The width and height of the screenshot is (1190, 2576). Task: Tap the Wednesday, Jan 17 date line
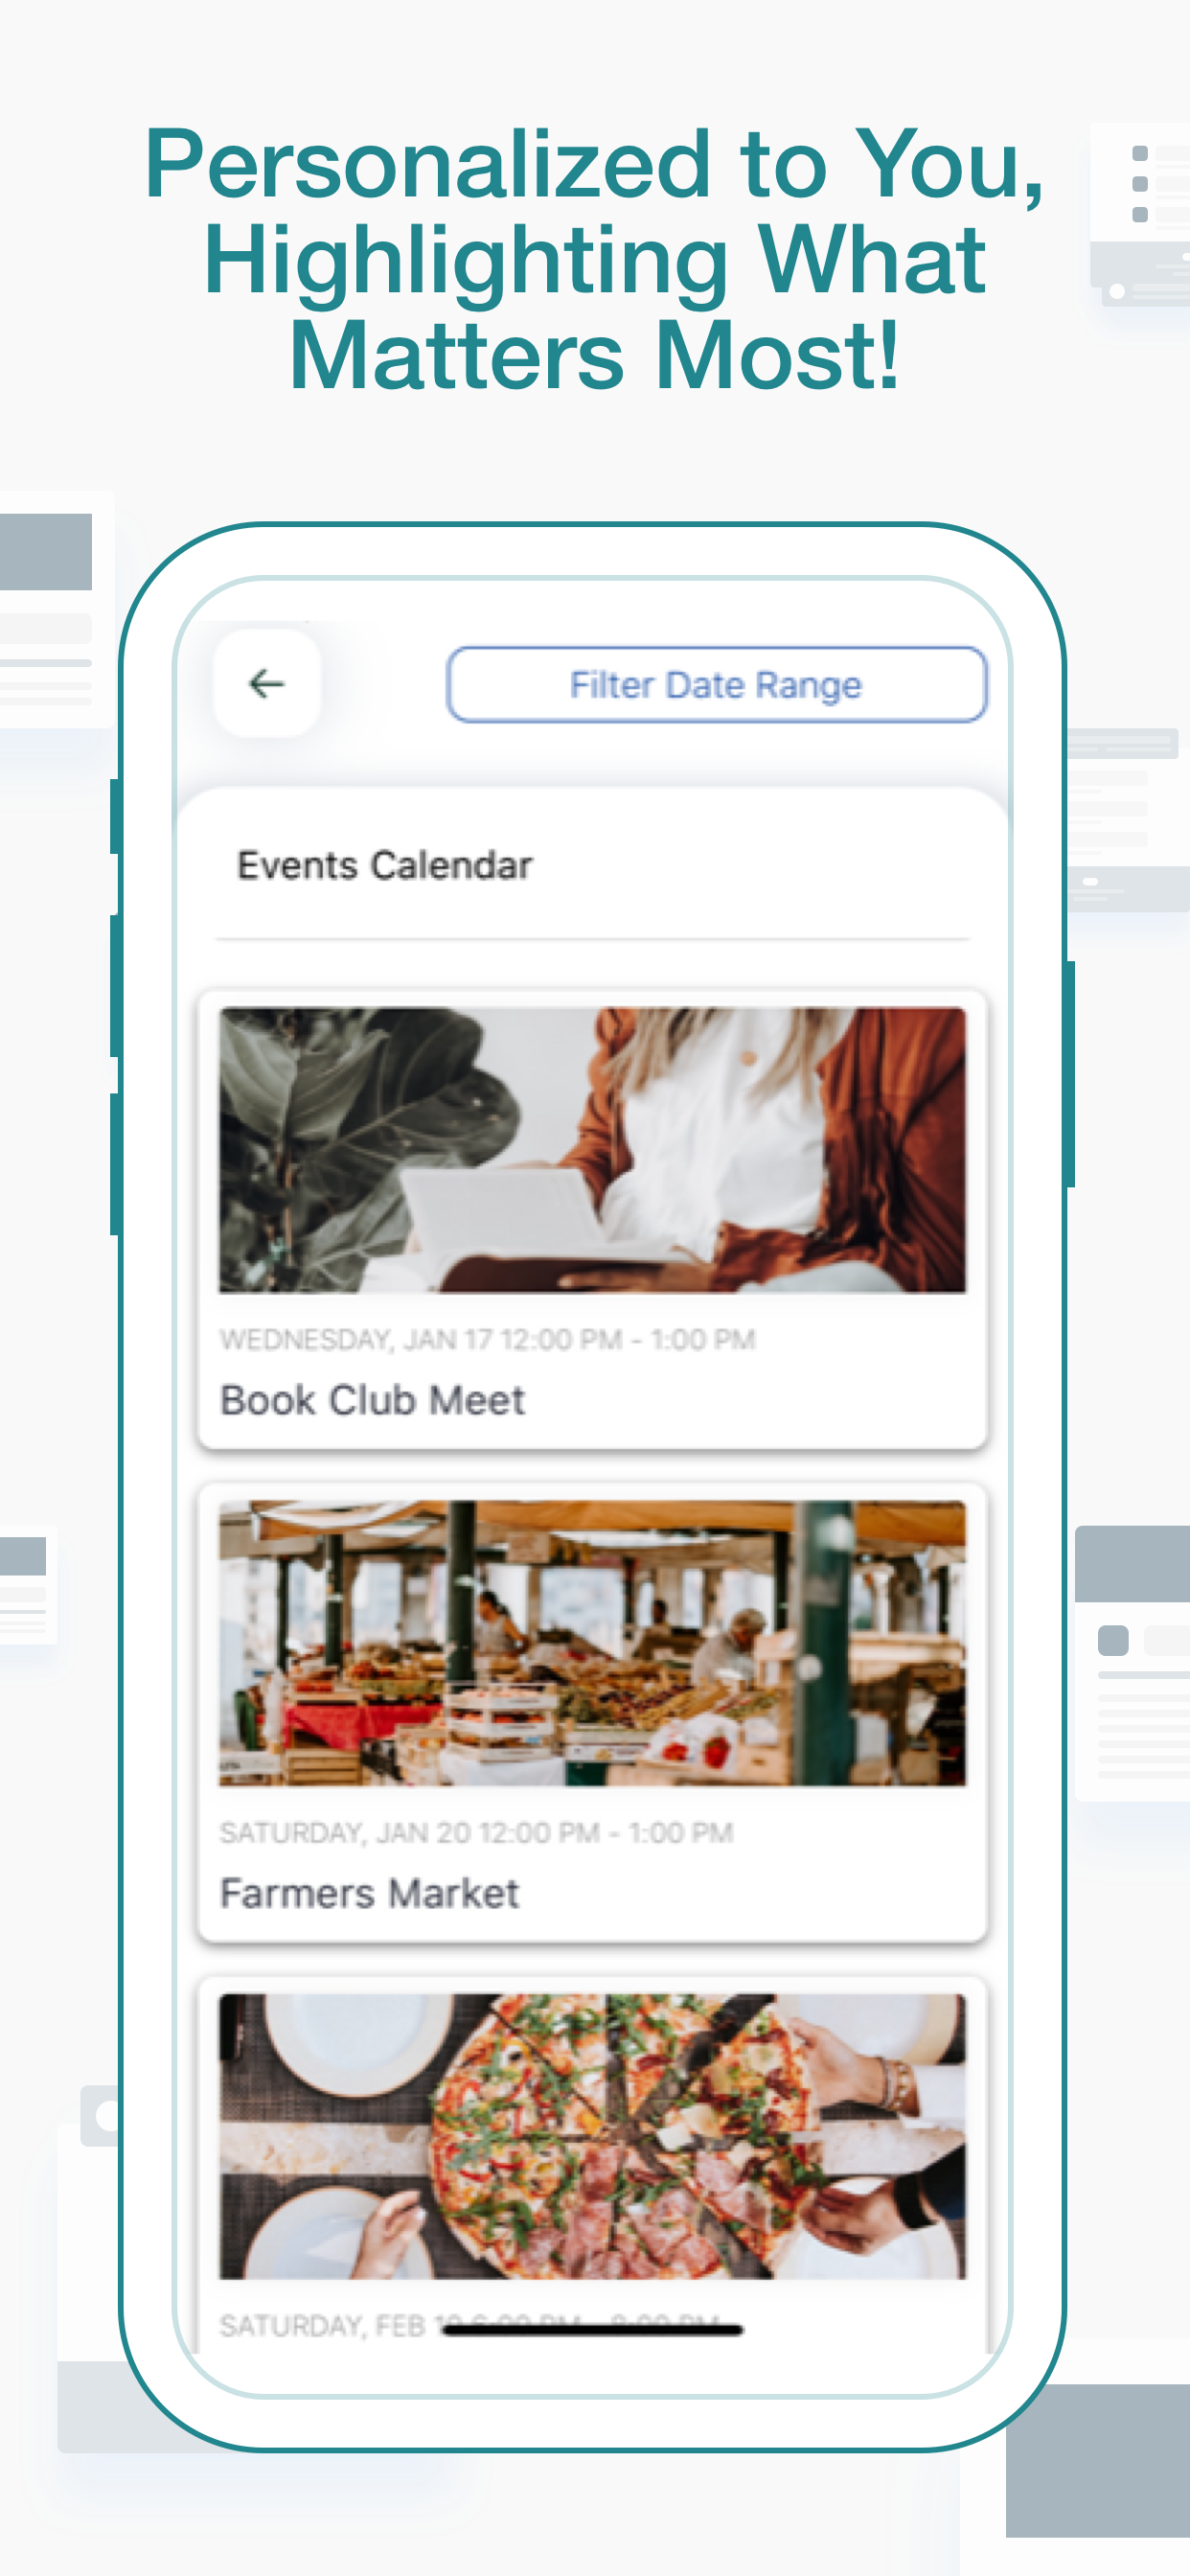pyautogui.click(x=487, y=1339)
